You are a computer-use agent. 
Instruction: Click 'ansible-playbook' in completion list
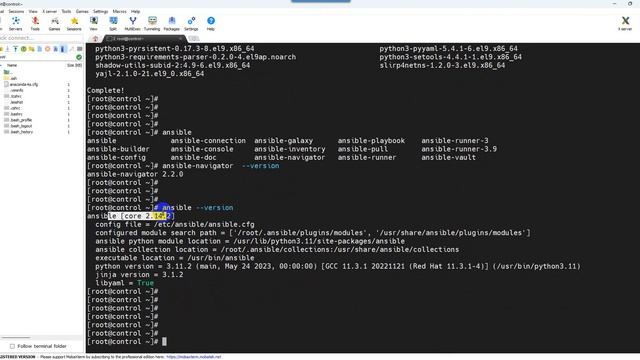click(x=371, y=141)
